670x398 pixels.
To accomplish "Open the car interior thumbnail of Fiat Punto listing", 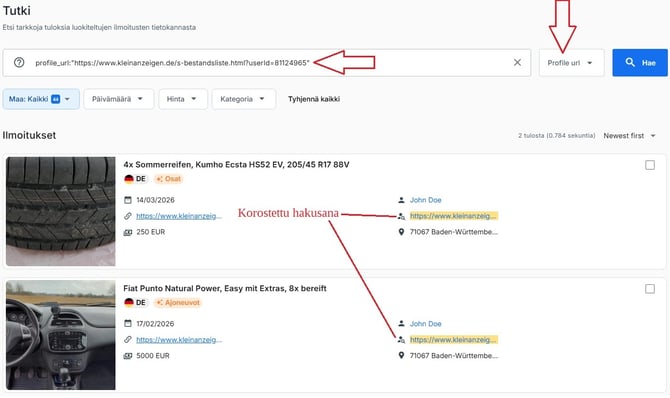I will pos(61,335).
